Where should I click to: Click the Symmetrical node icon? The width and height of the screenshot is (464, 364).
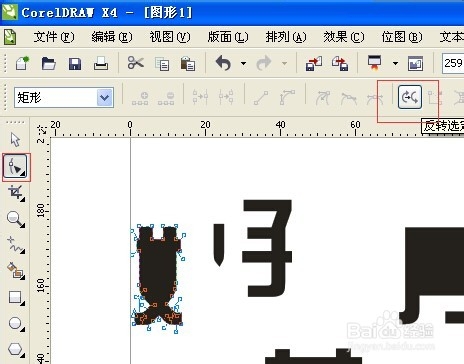click(375, 98)
